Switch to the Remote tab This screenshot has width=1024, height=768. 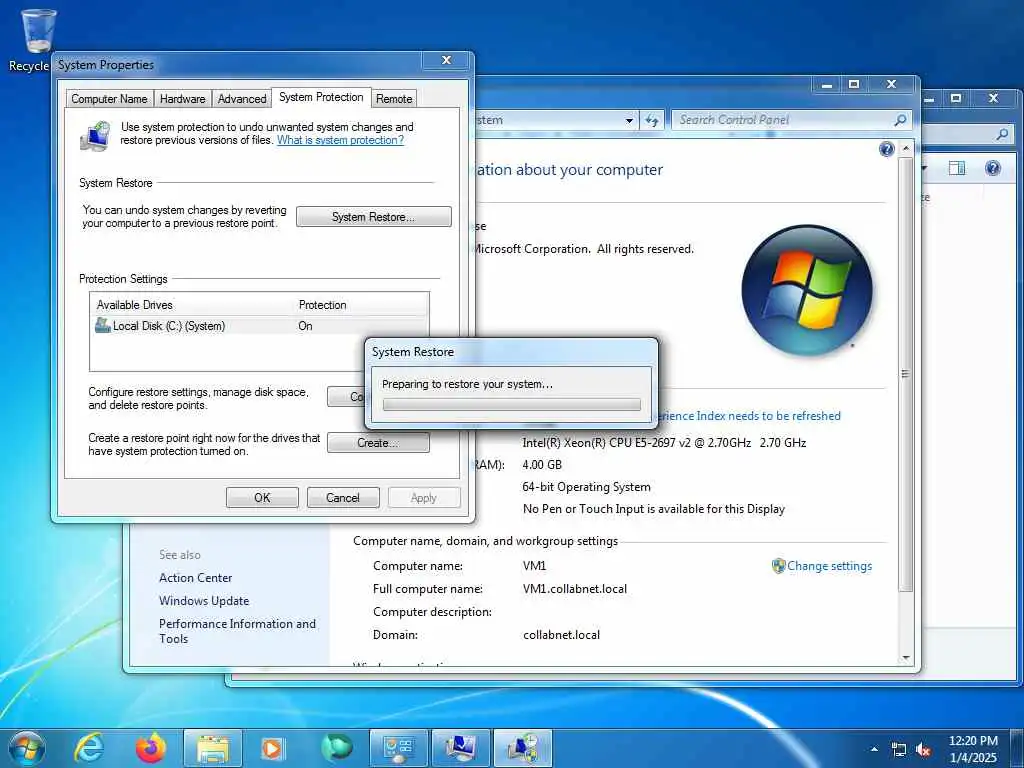click(394, 99)
